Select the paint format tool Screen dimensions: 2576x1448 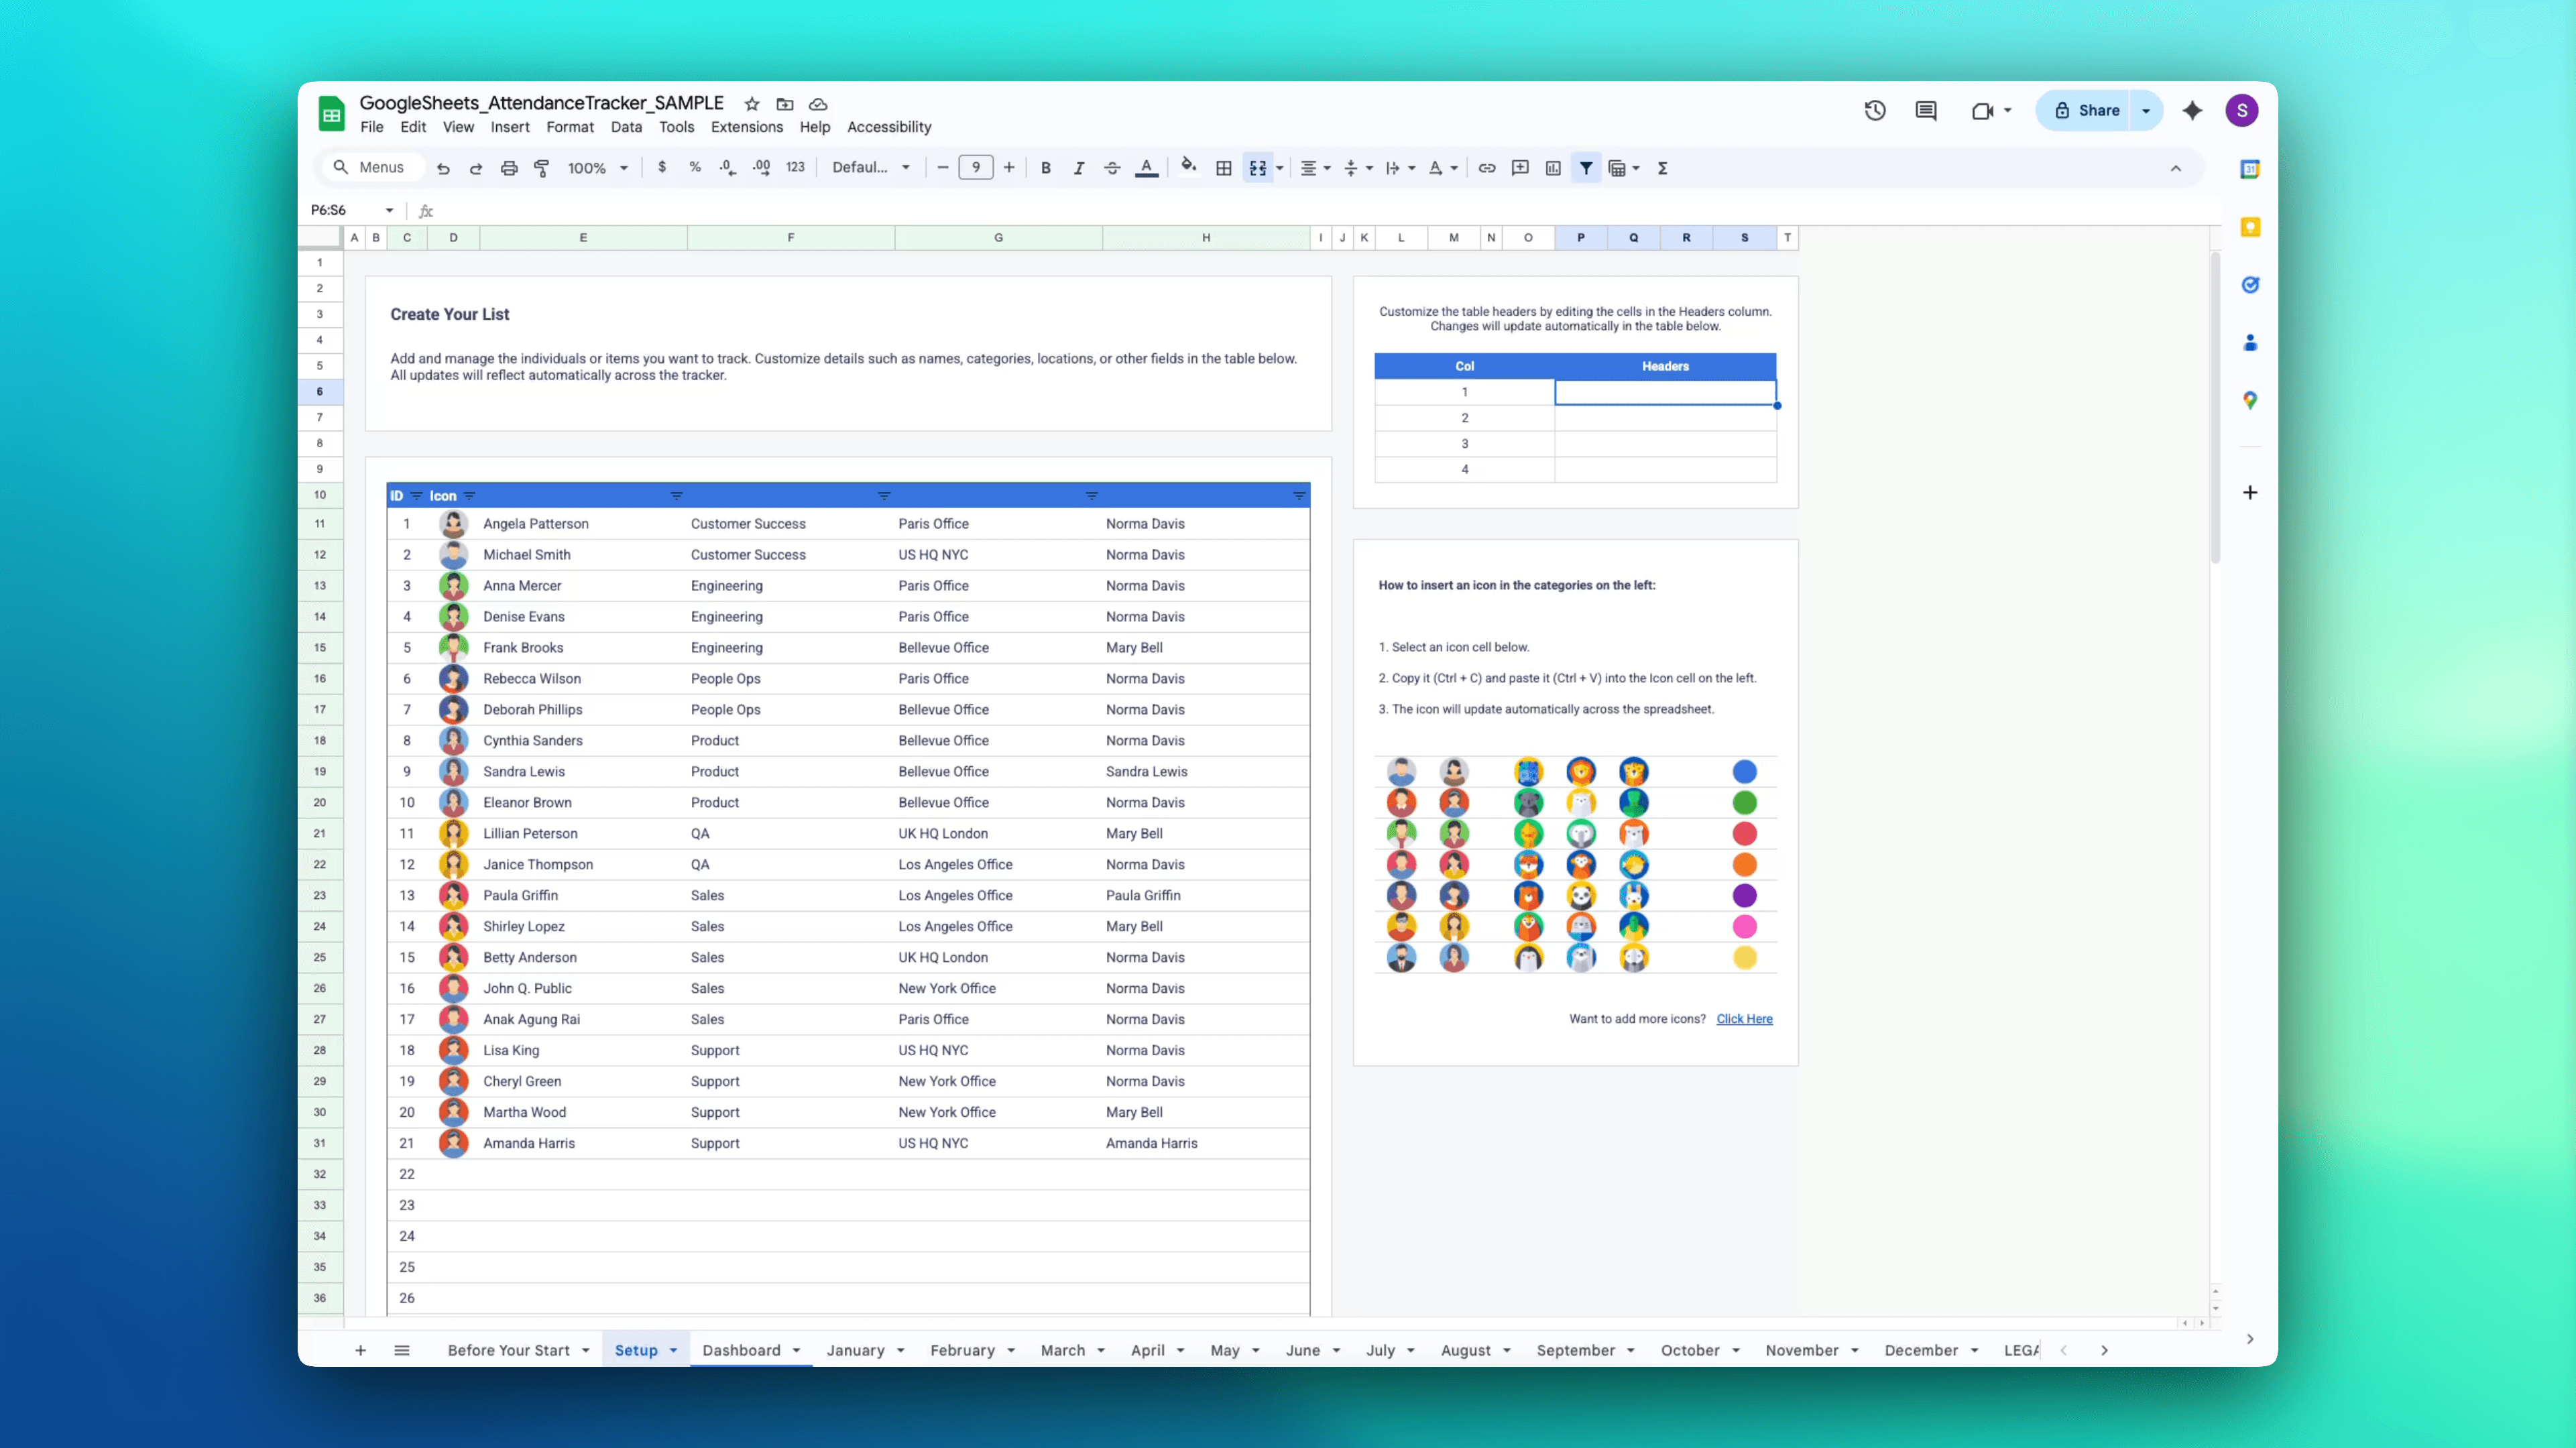click(541, 167)
